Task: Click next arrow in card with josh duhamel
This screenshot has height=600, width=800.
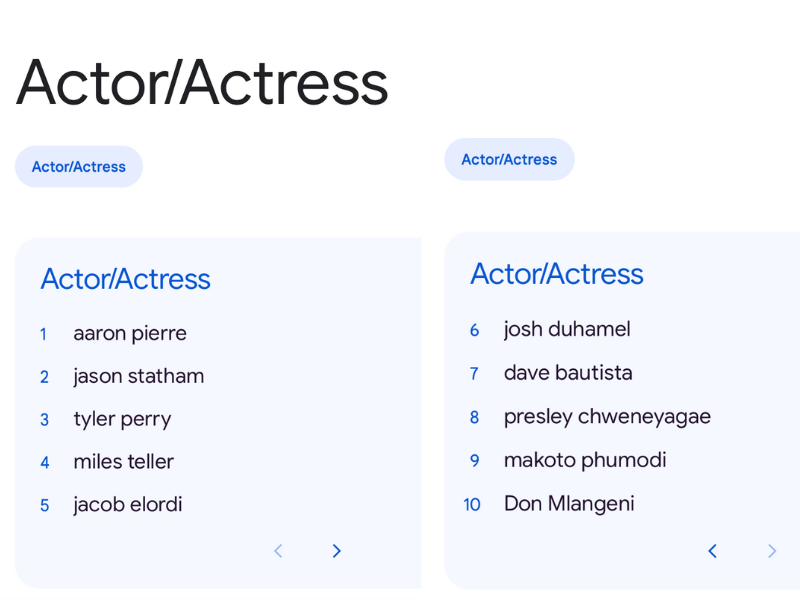Action: (771, 551)
